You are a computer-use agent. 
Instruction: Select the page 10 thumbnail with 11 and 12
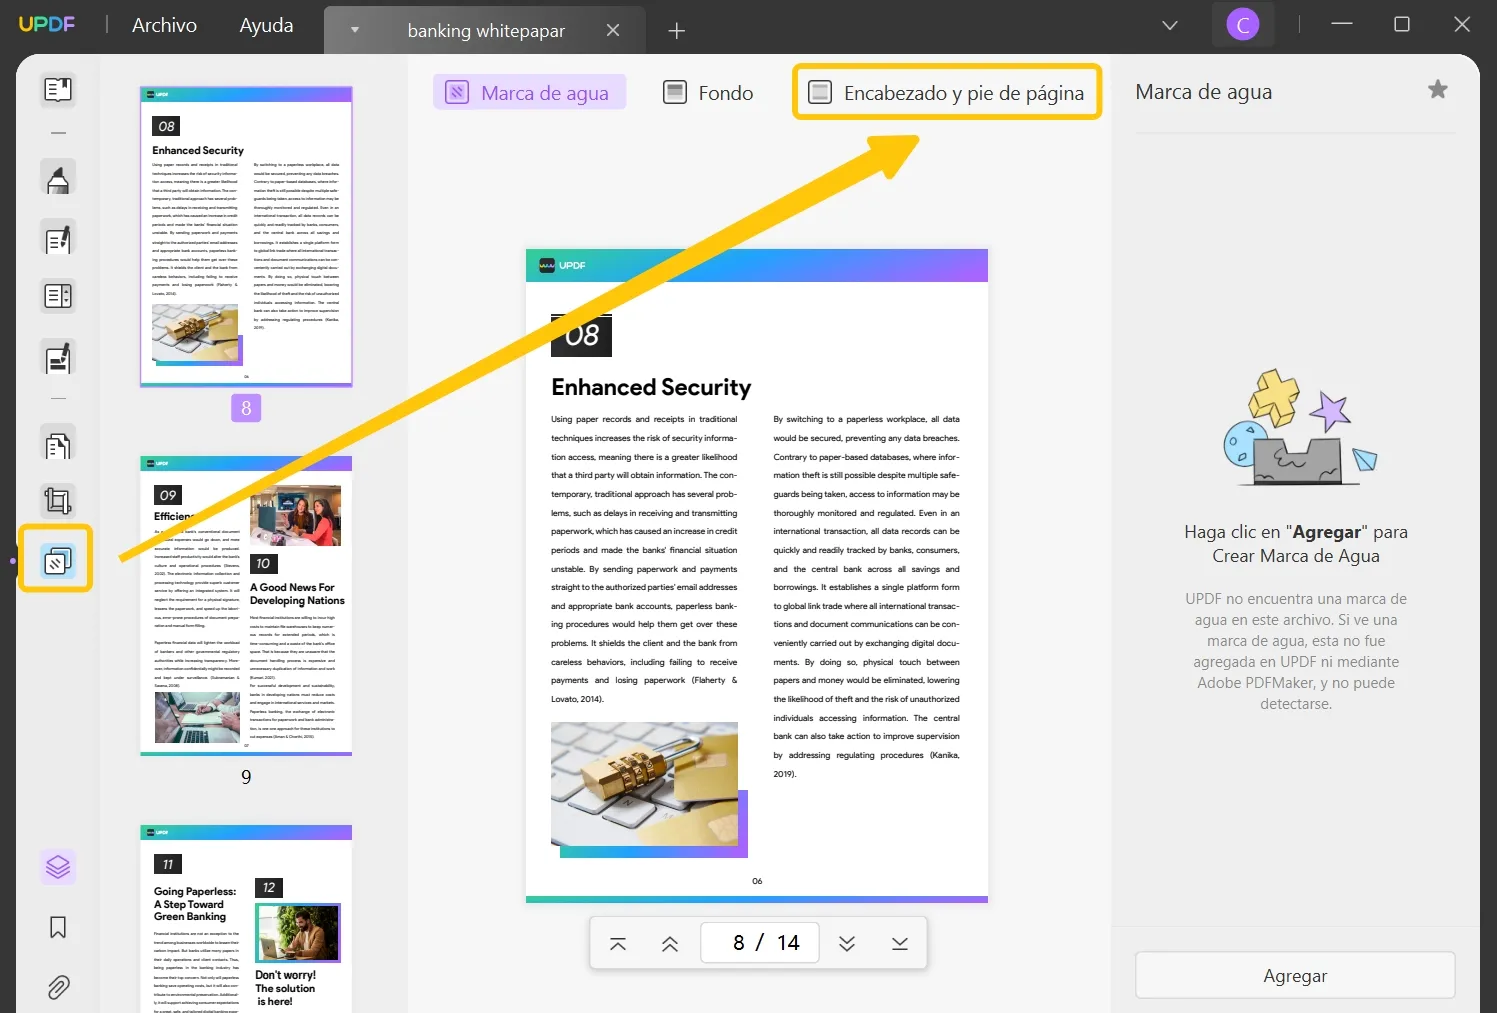[246, 919]
